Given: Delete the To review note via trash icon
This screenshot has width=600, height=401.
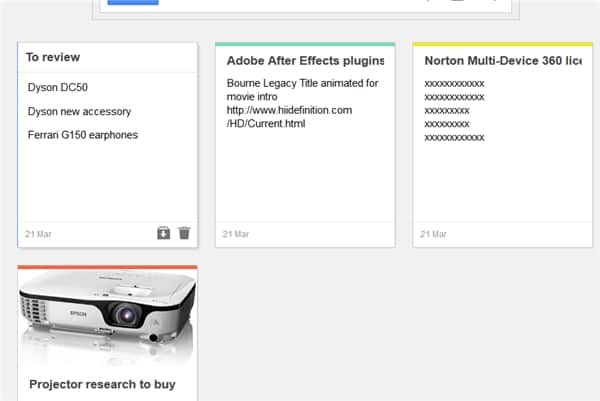Looking at the screenshot, I should coord(184,233).
